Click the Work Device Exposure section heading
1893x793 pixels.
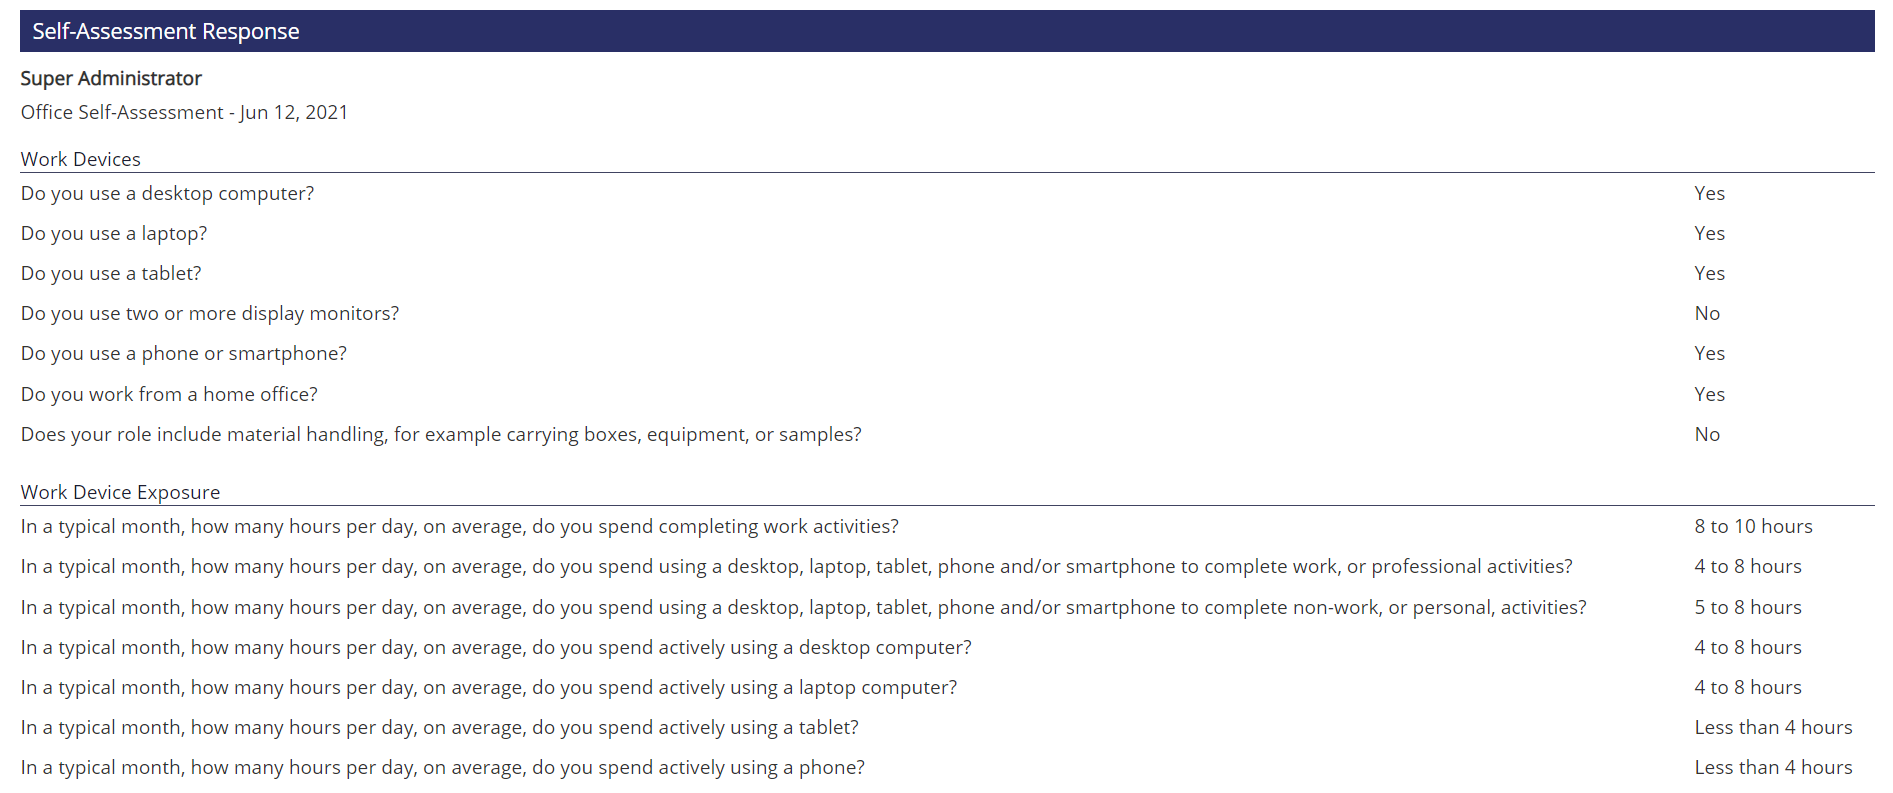[x=120, y=492]
